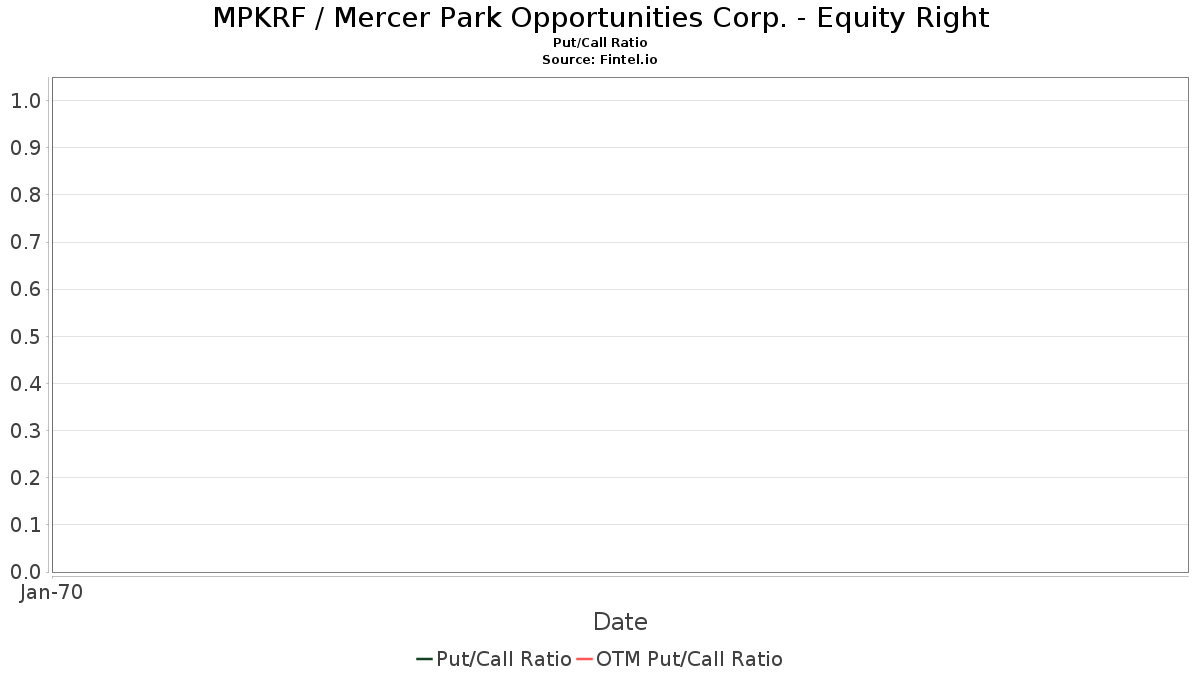Click the 0.6 y-axis tick label

[25, 289]
